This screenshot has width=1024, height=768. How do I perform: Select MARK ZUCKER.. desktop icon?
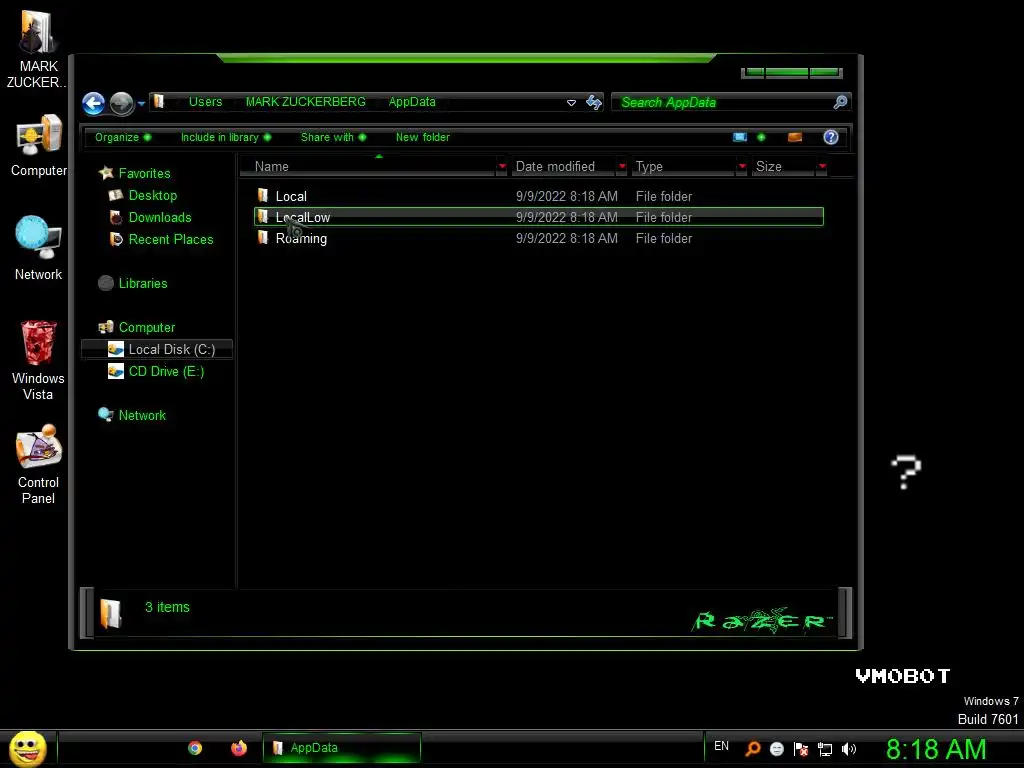pos(37,49)
